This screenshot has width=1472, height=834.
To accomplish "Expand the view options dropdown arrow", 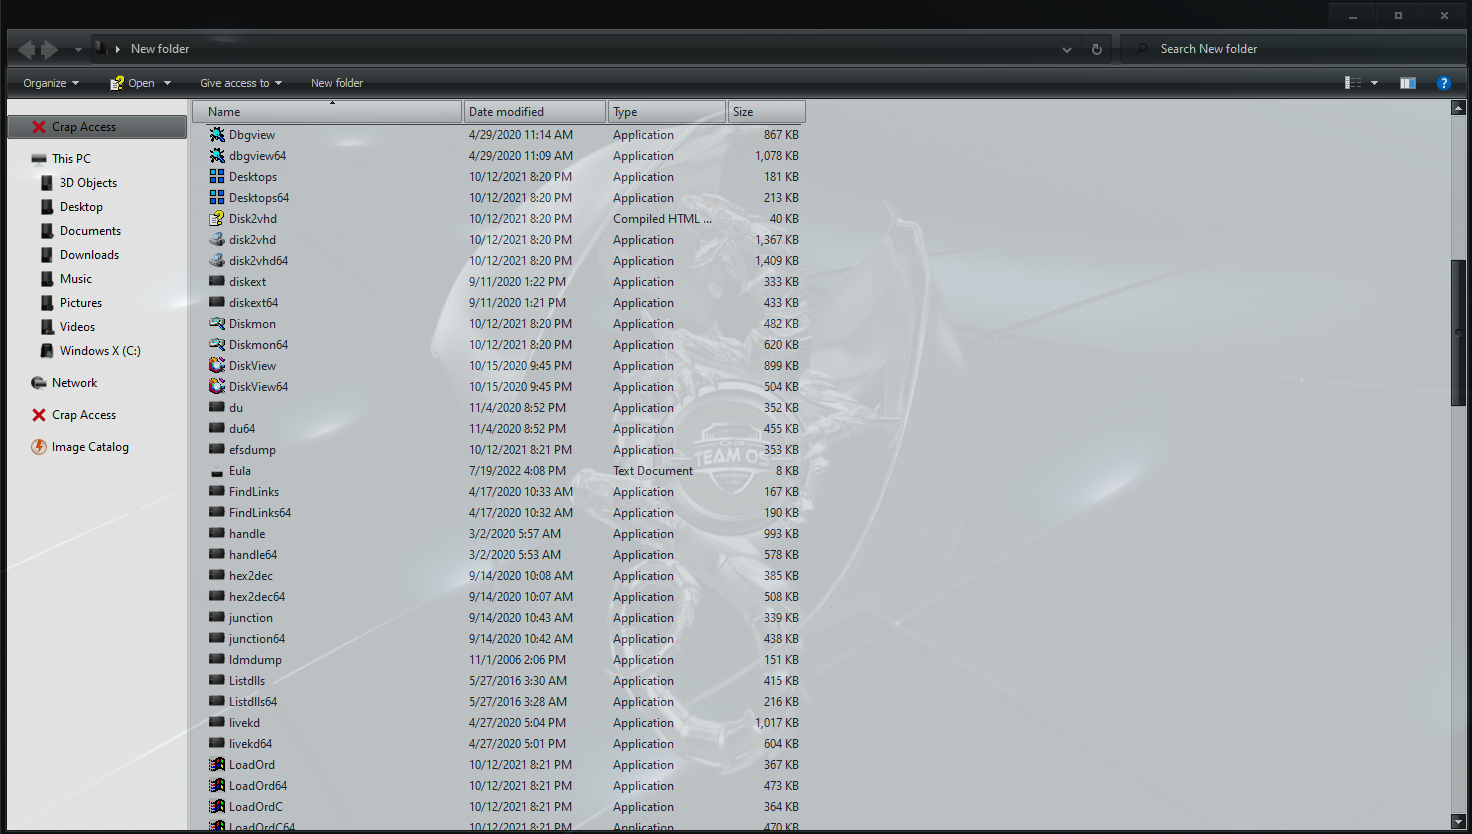I will [1374, 83].
